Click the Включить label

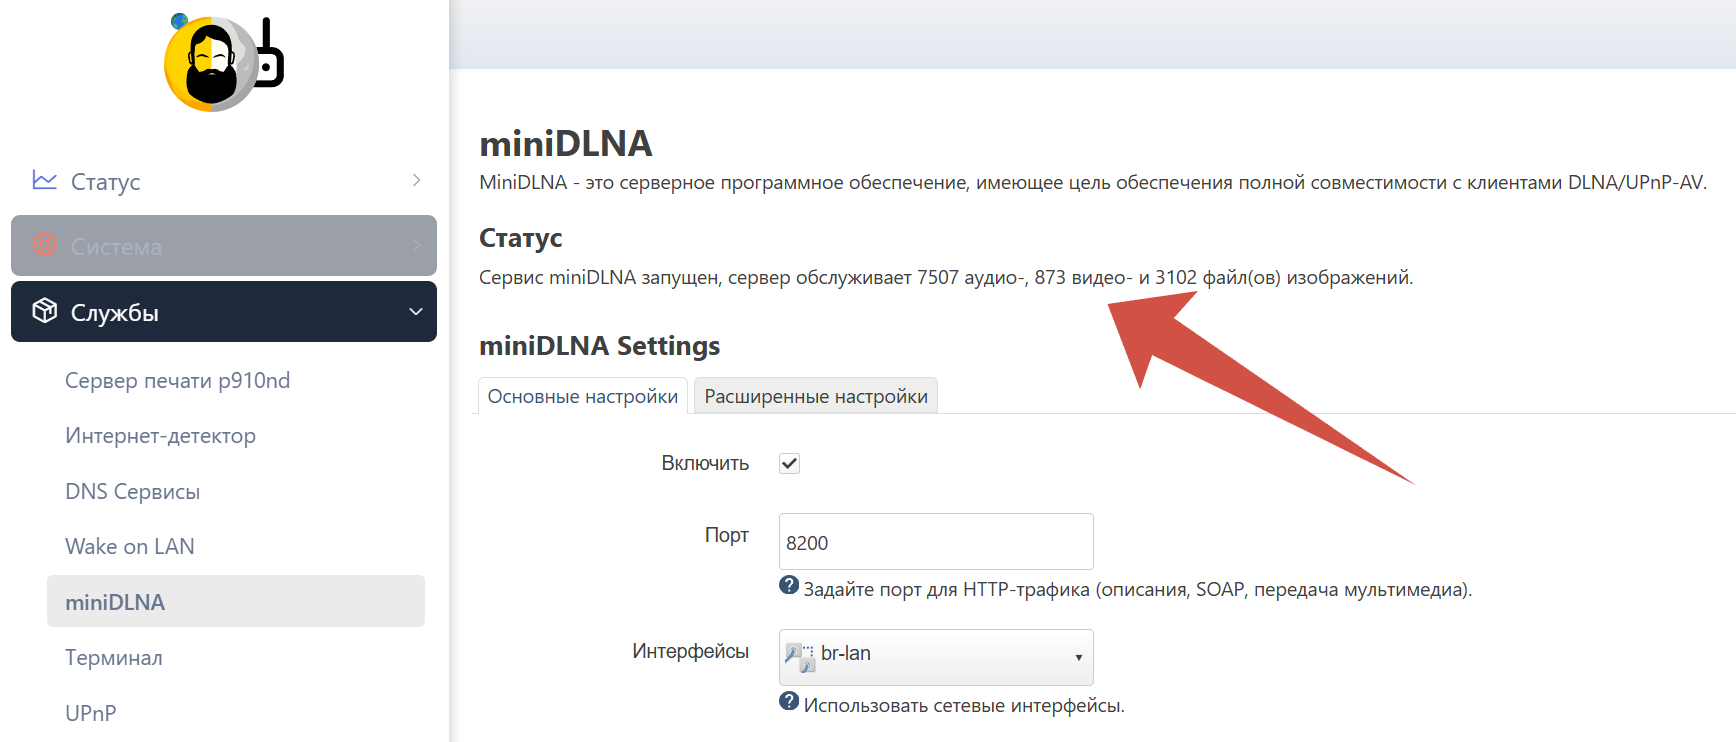705,463
